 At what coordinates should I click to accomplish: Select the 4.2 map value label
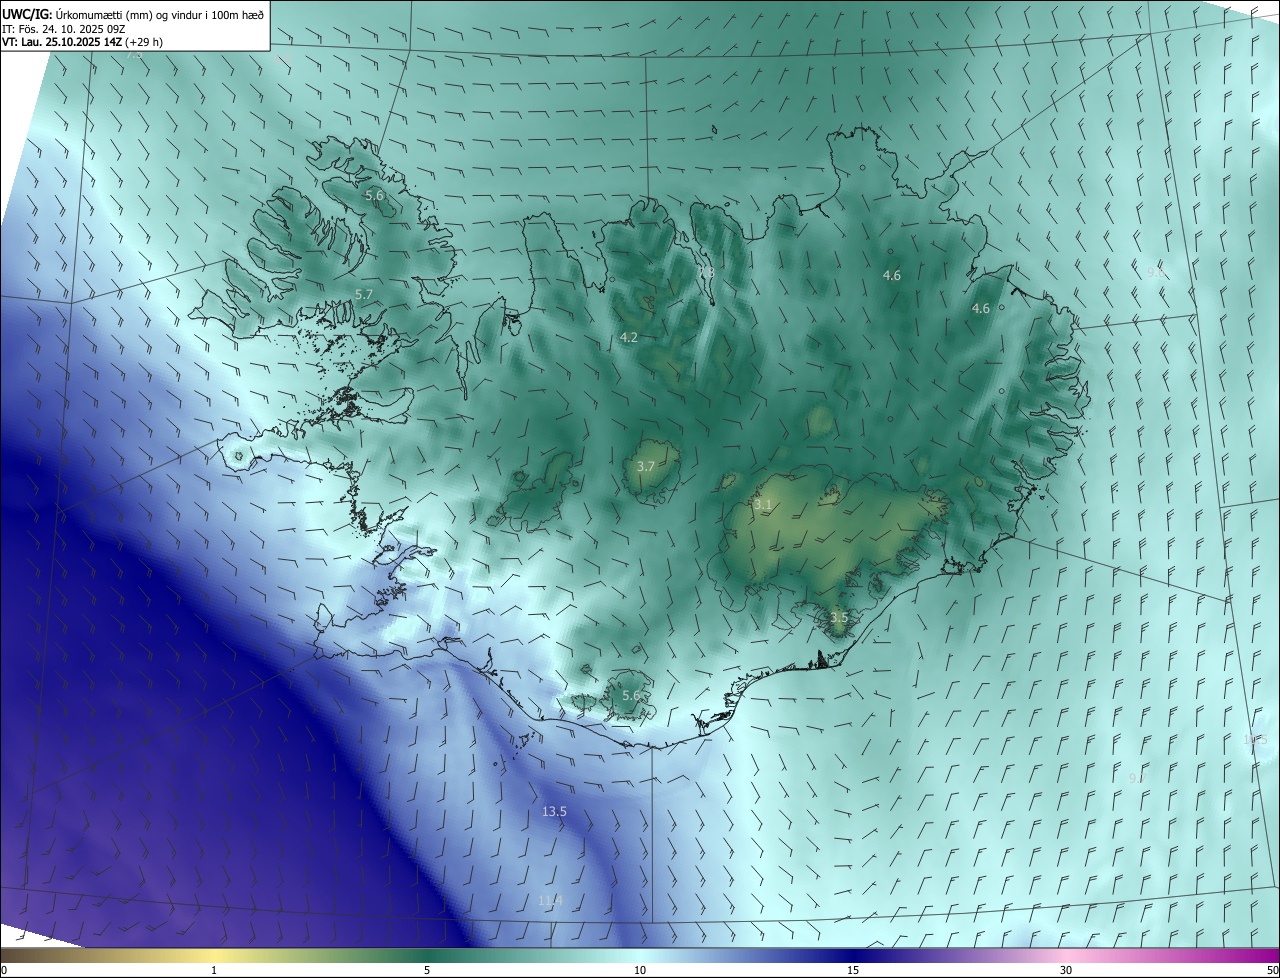[629, 337]
